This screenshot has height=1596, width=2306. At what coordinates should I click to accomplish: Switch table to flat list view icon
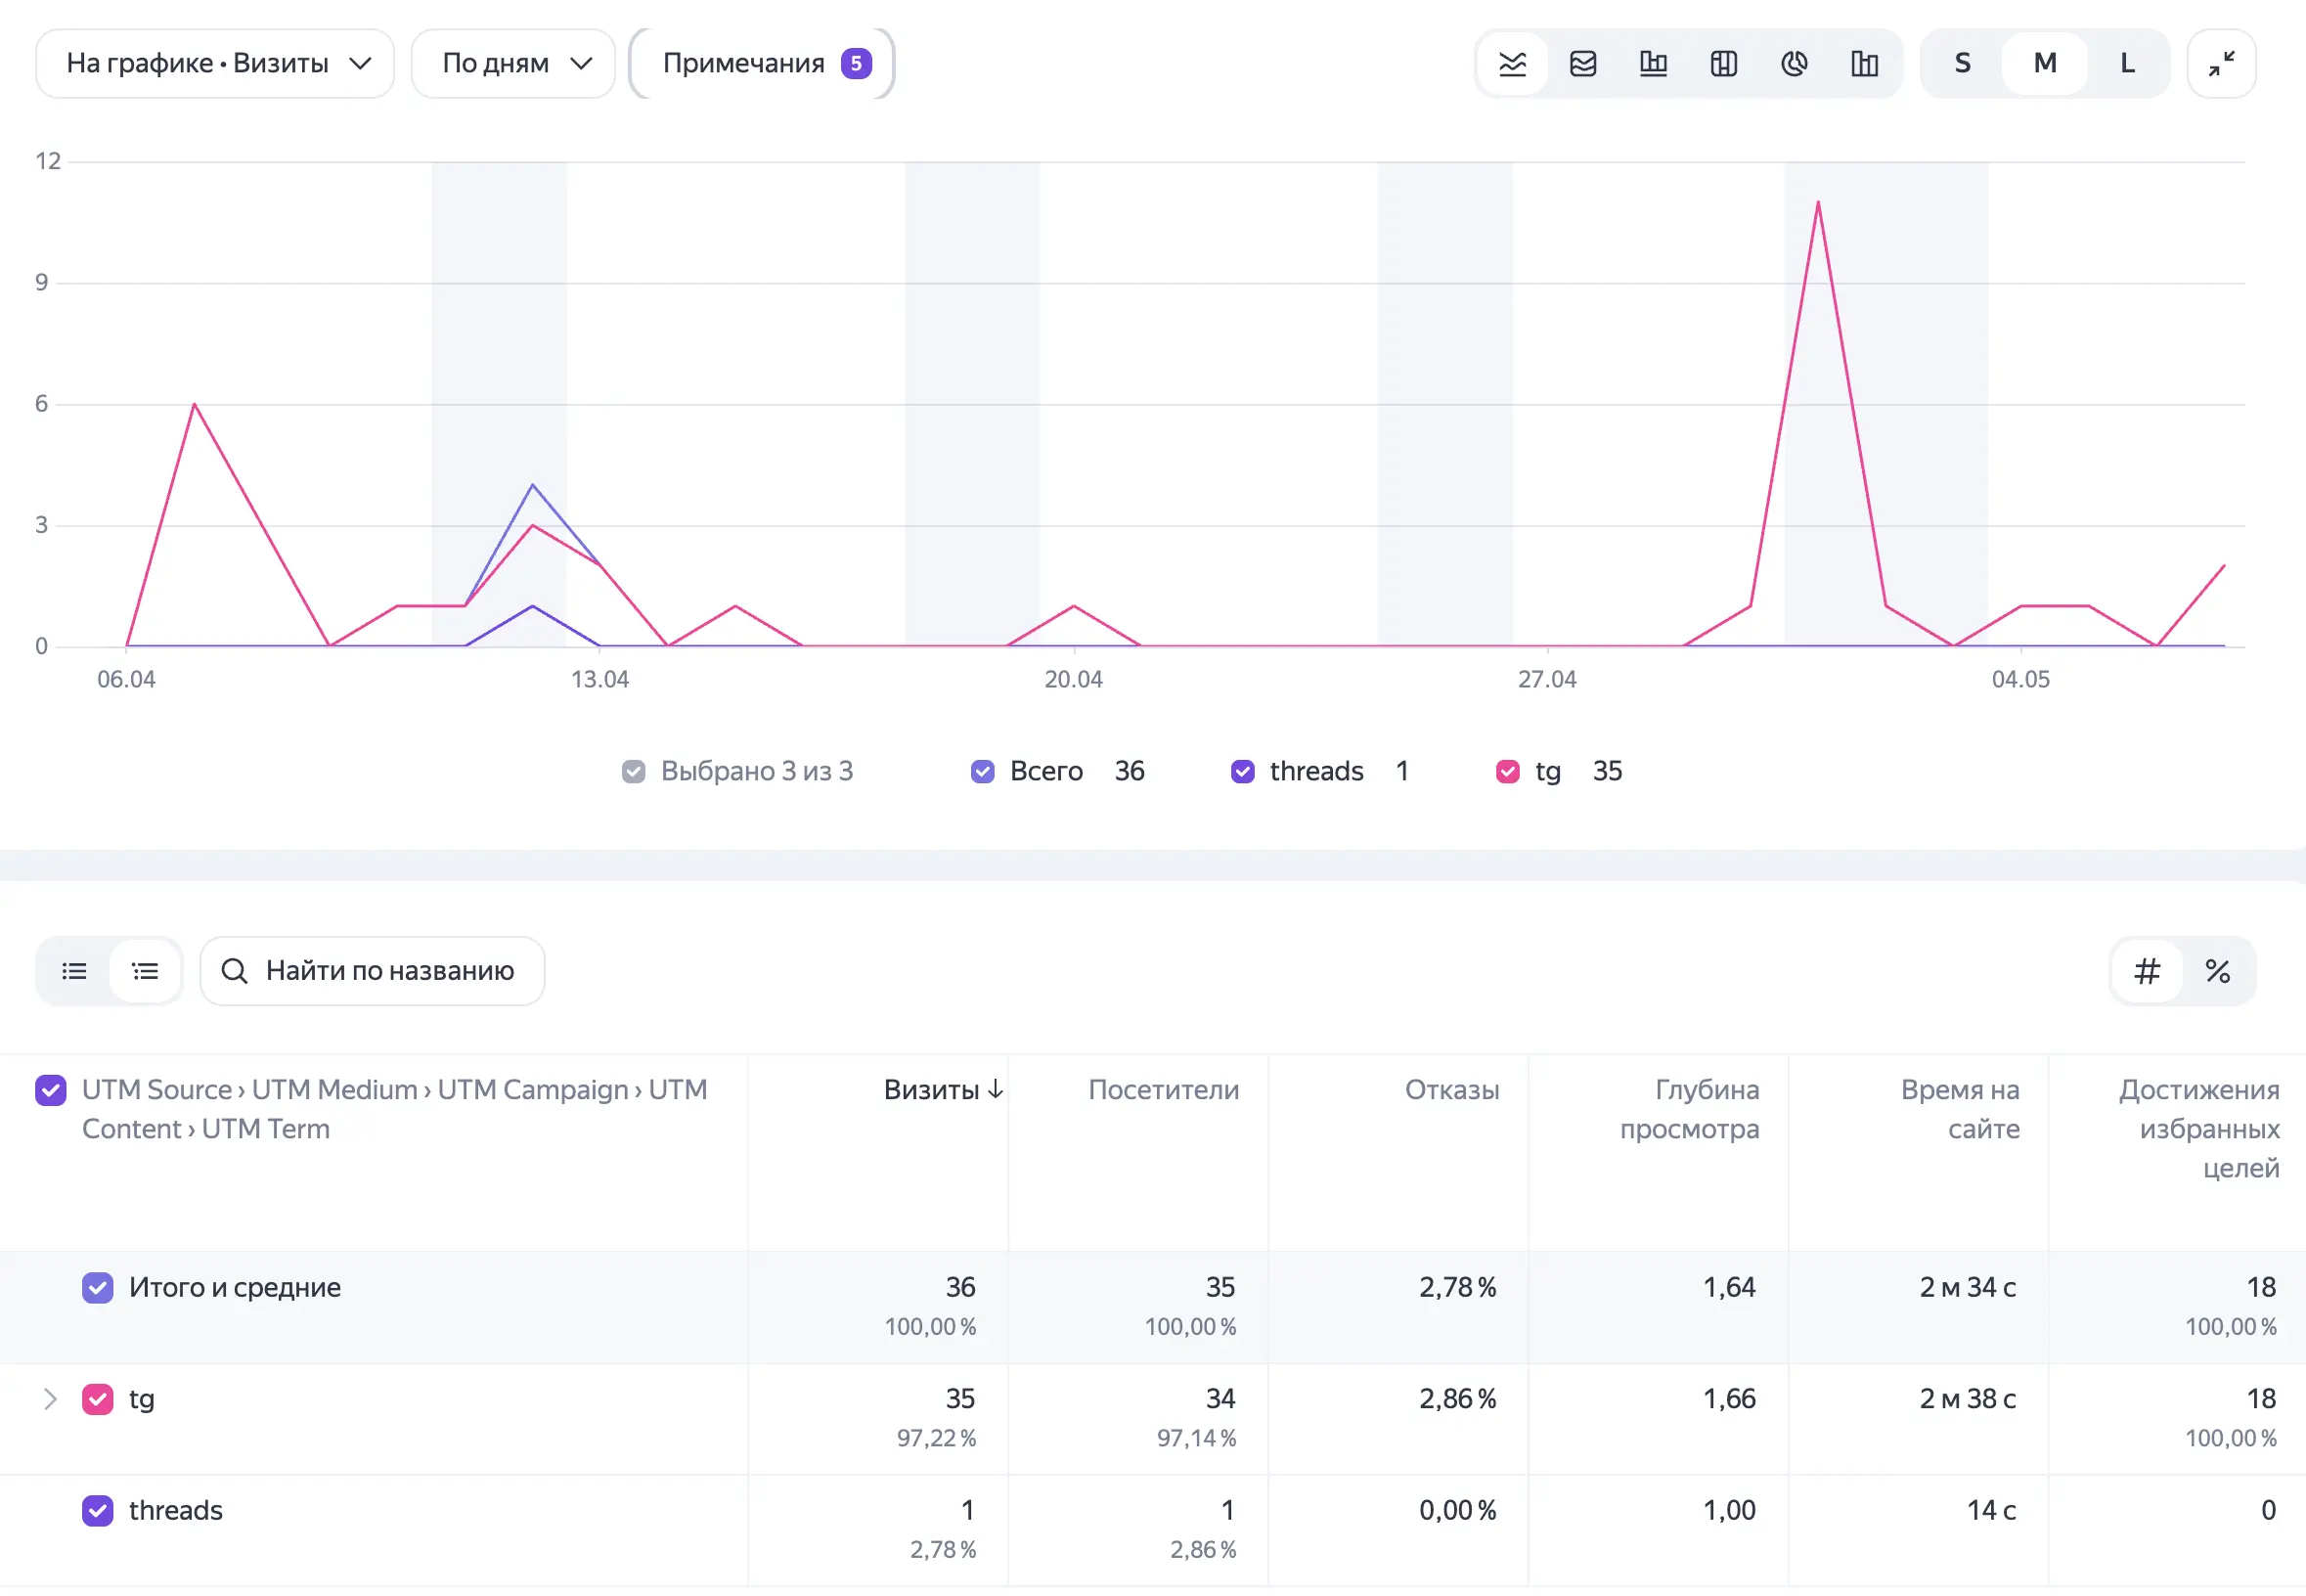click(74, 970)
